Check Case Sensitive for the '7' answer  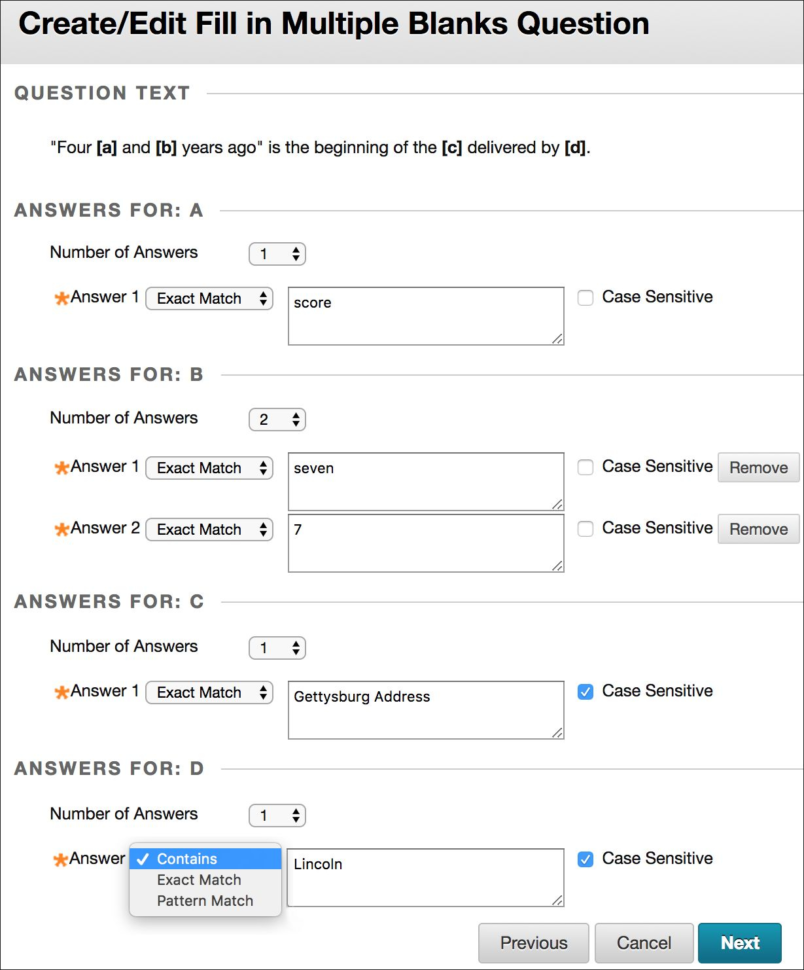coord(586,528)
